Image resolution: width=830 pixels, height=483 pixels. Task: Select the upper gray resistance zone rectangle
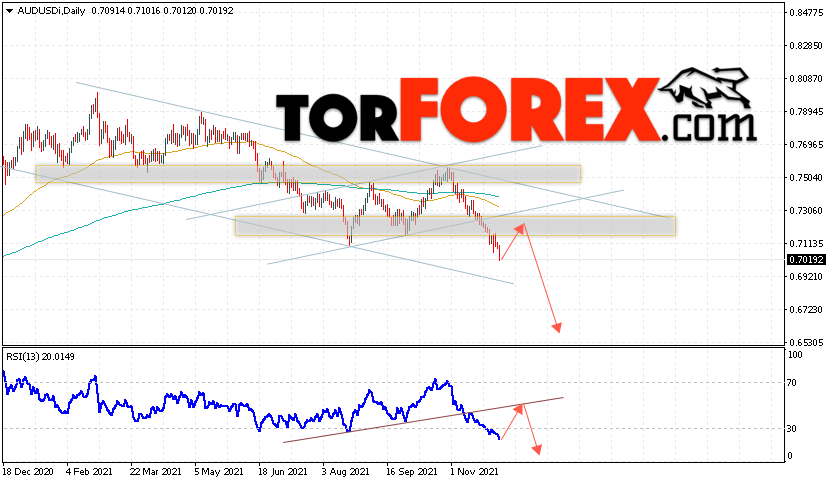click(308, 174)
